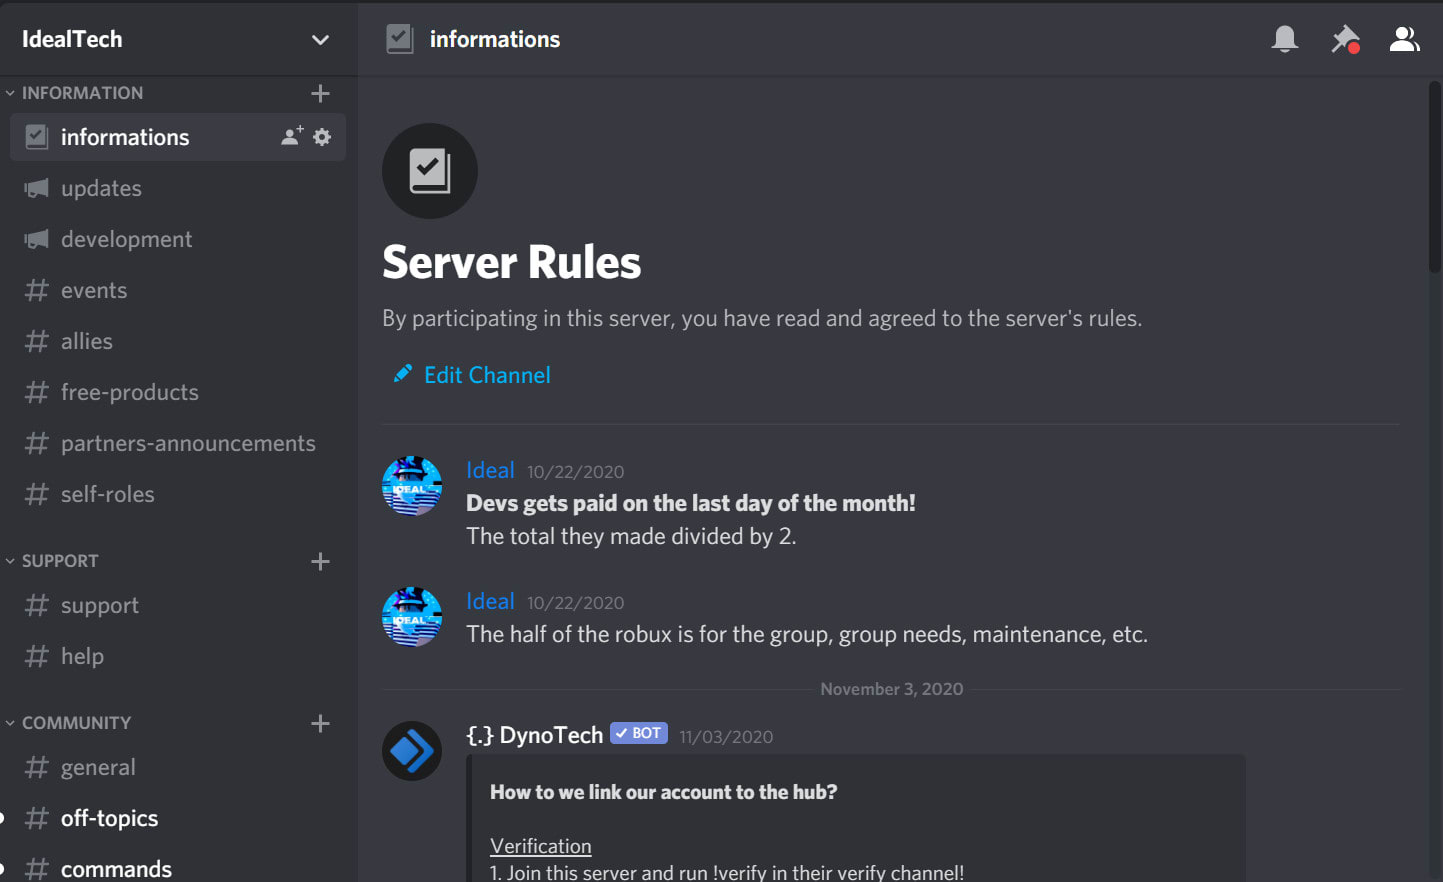Click the vertical scrollbar in the chat
Viewport: 1443px width, 882px height.
(x=1435, y=180)
